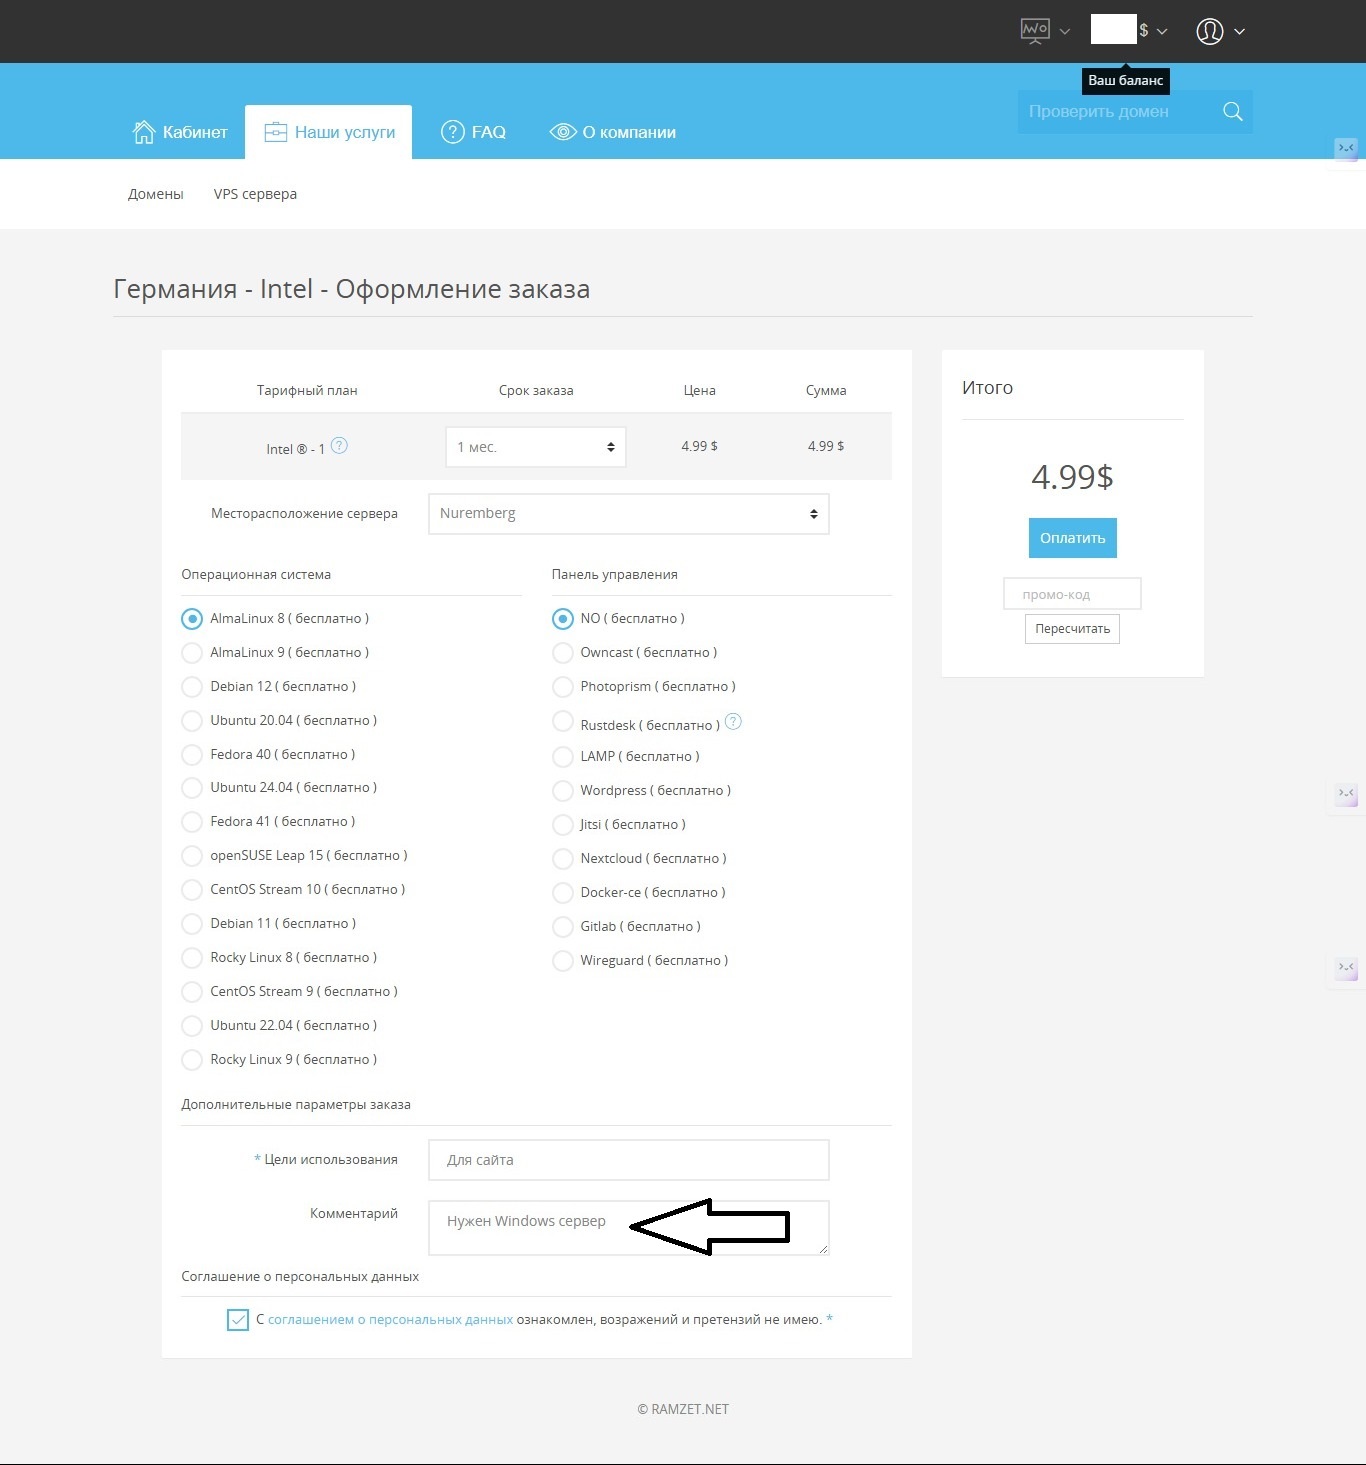
Task: Open the соглашением о персональных данных link
Action: pos(390,1320)
